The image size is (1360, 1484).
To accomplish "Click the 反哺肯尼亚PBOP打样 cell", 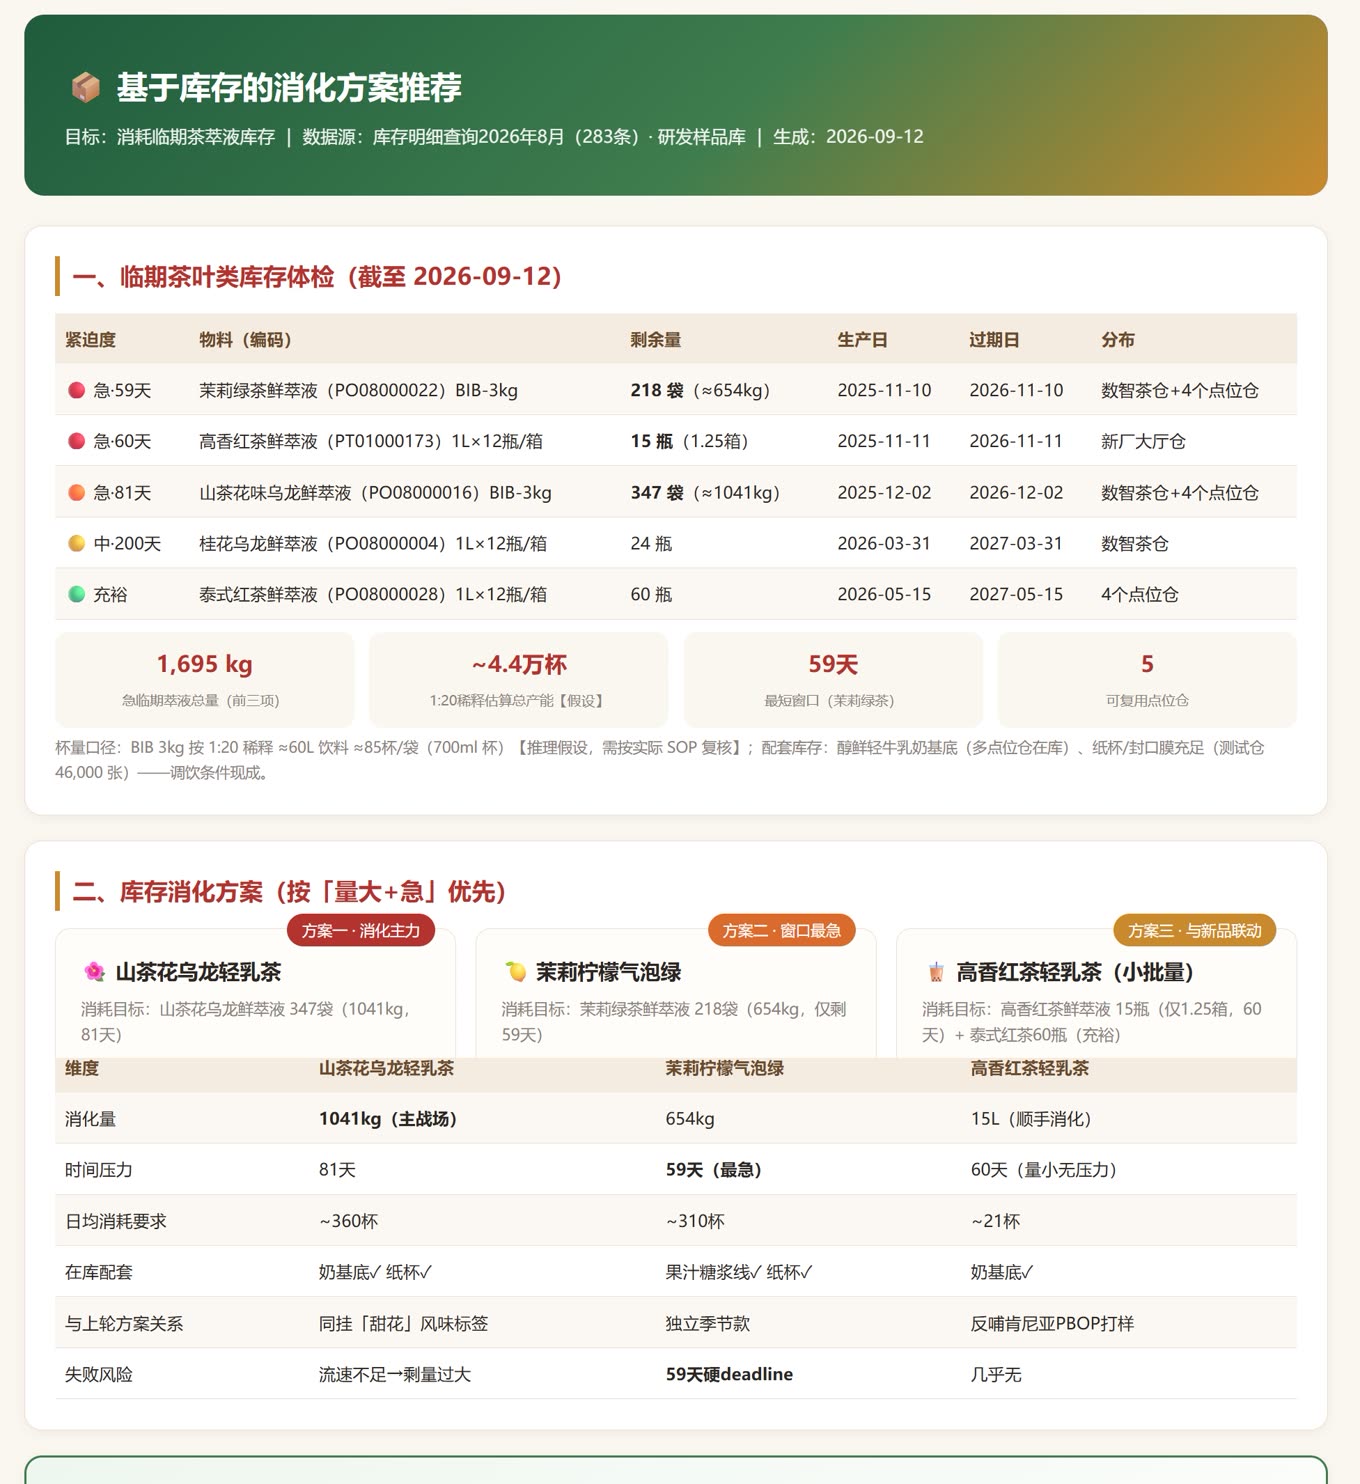I will [x=1052, y=1323].
